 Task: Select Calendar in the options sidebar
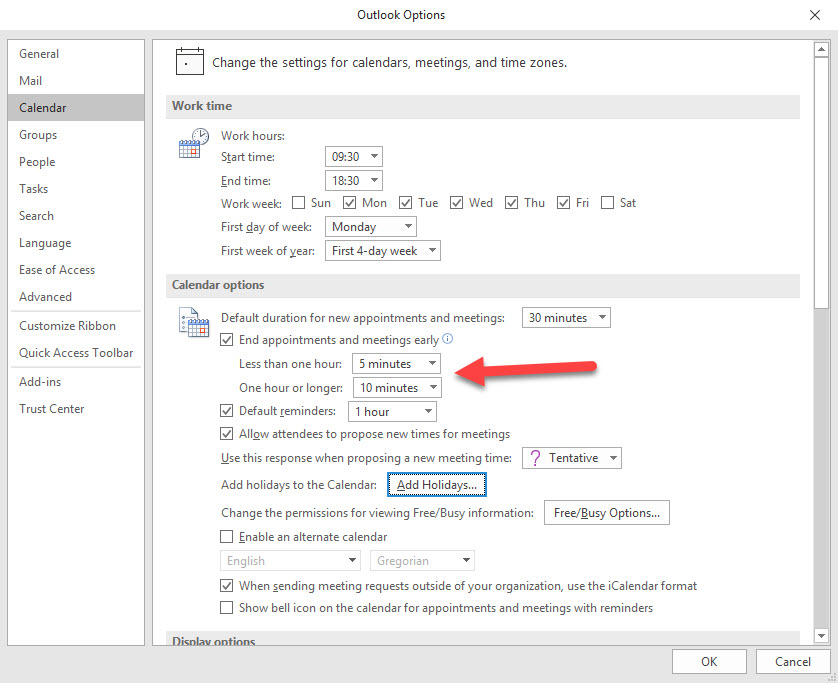coord(76,107)
